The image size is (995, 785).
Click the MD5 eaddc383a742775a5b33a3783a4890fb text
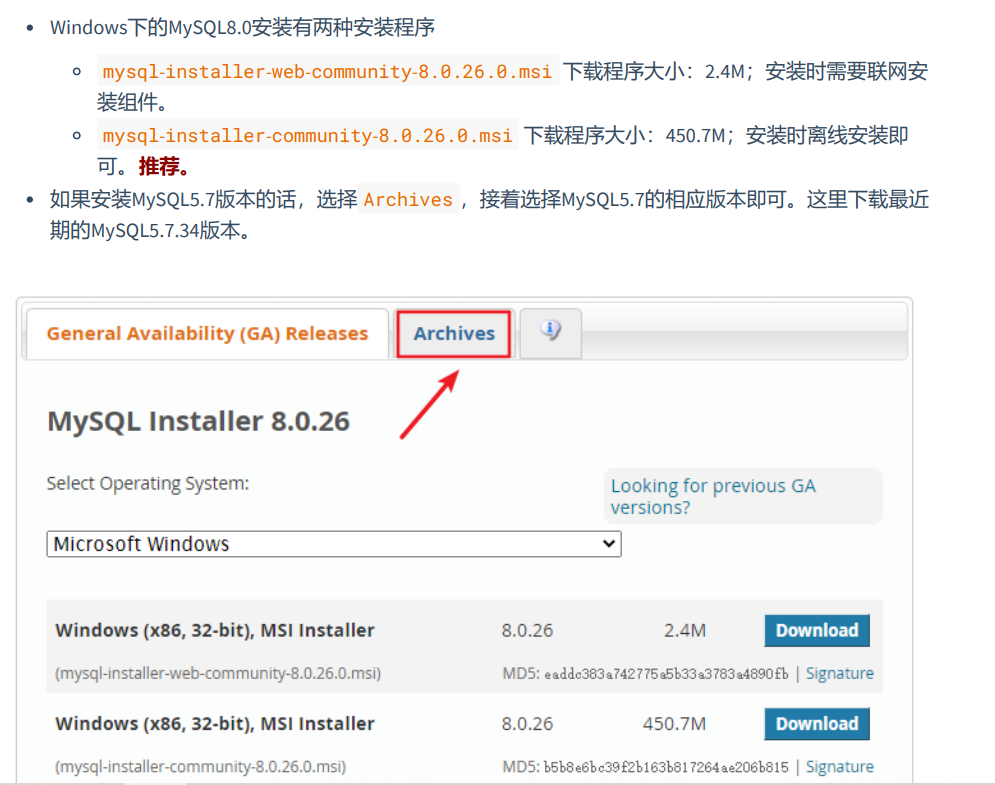click(645, 673)
